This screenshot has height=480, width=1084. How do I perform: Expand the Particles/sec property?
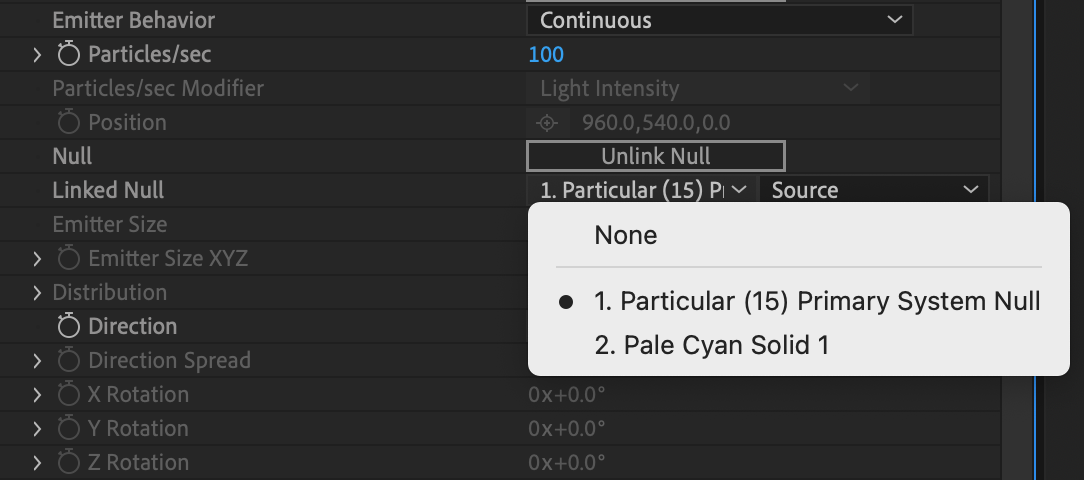pyautogui.click(x=37, y=55)
